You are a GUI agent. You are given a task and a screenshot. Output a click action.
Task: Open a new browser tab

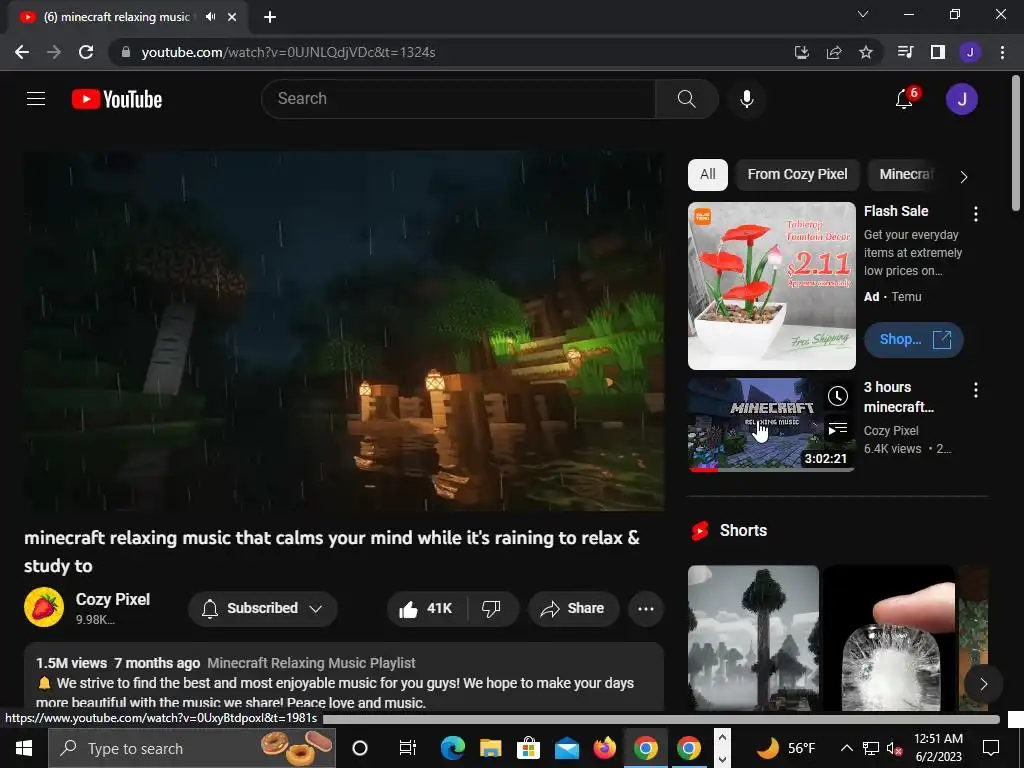pyautogui.click(x=270, y=18)
